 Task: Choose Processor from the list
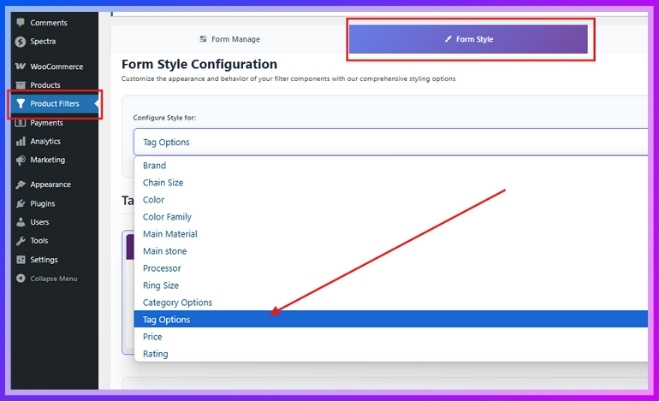(x=391, y=268)
